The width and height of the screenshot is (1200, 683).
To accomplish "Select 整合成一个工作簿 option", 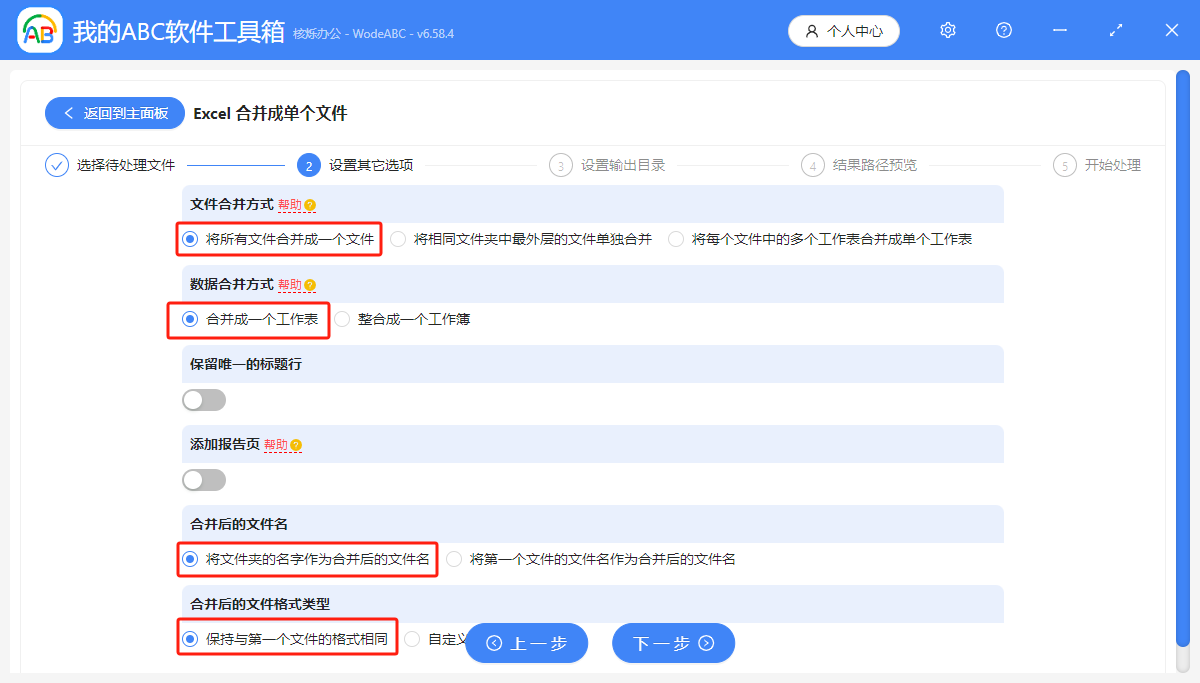I will (x=343, y=319).
